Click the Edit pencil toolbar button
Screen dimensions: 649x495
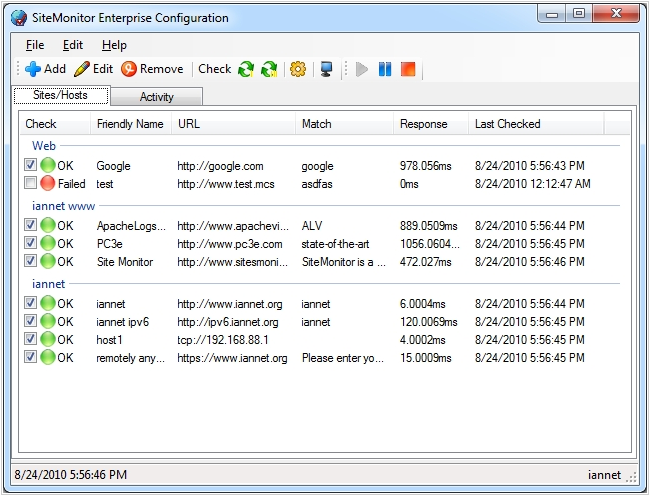[94, 69]
